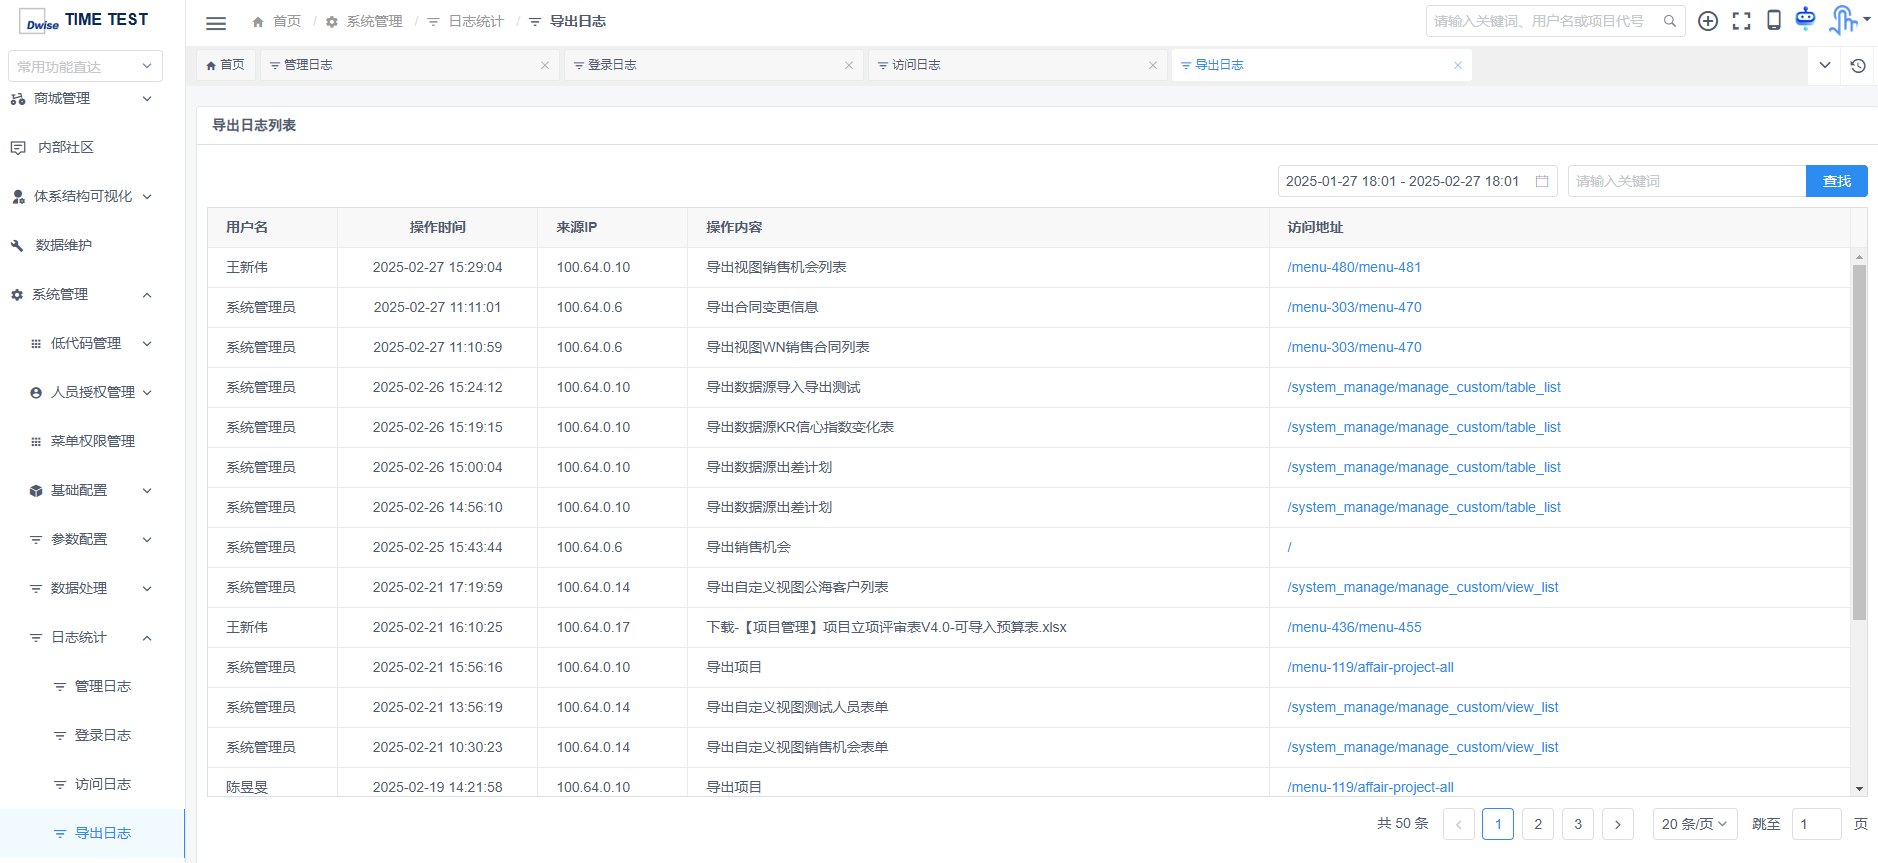This screenshot has height=863, width=1878.
Task: Close the 登录日志 tab
Action: tap(849, 65)
